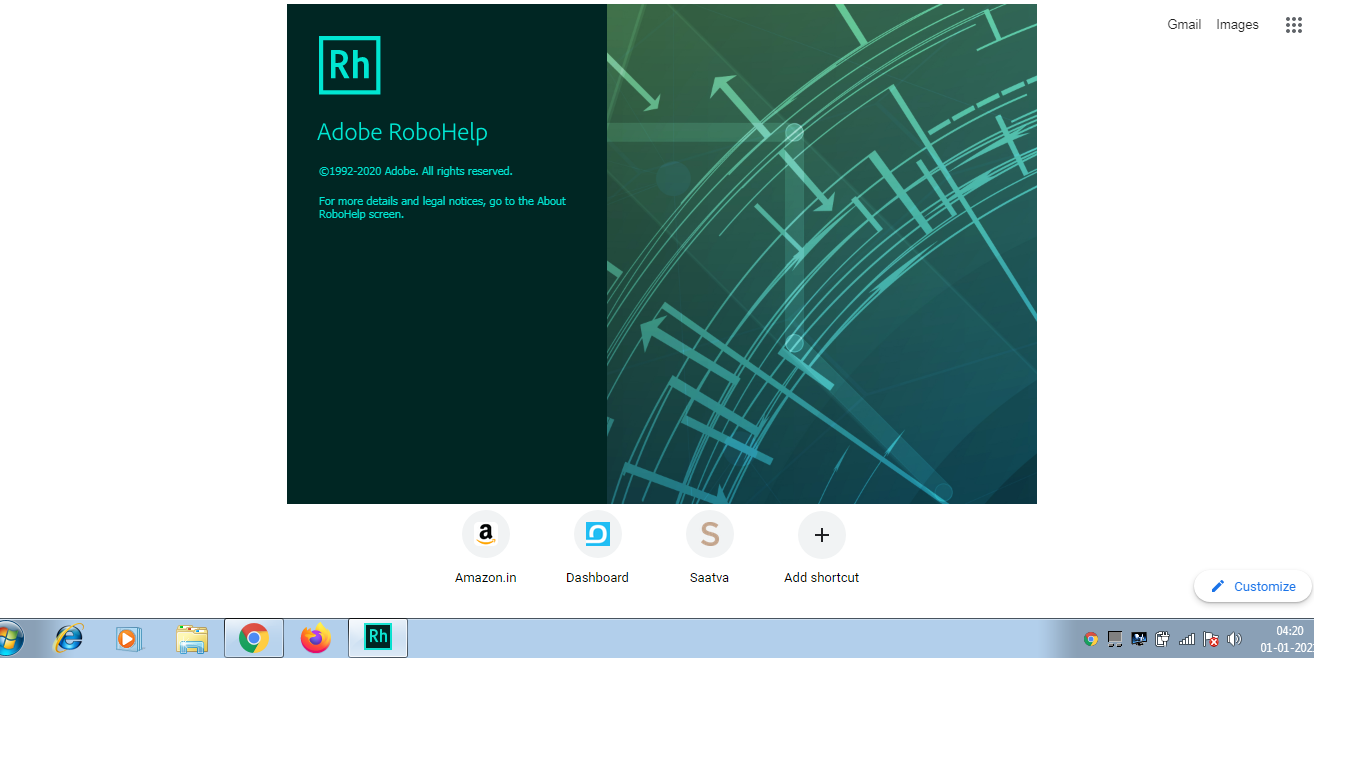The width and height of the screenshot is (1366, 768).
Task: Click the Customize button
Action: pyautogui.click(x=1252, y=586)
